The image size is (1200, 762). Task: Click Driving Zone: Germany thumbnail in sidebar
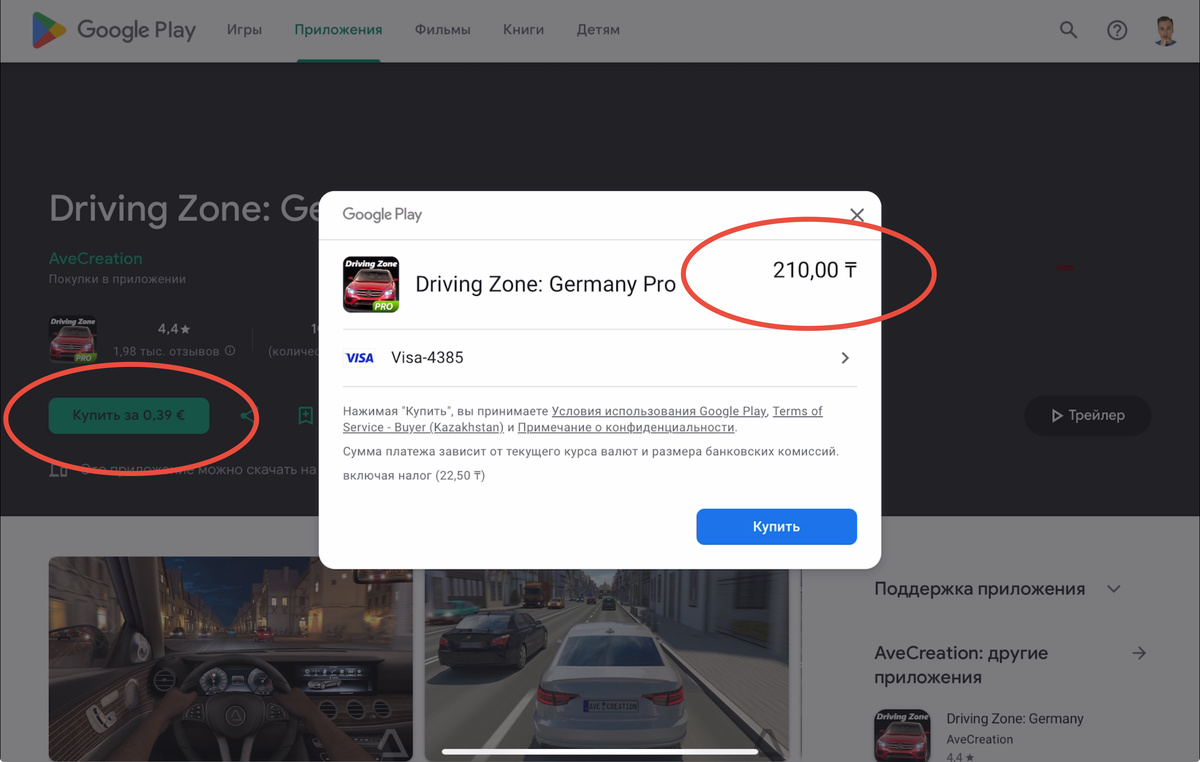tap(902, 735)
